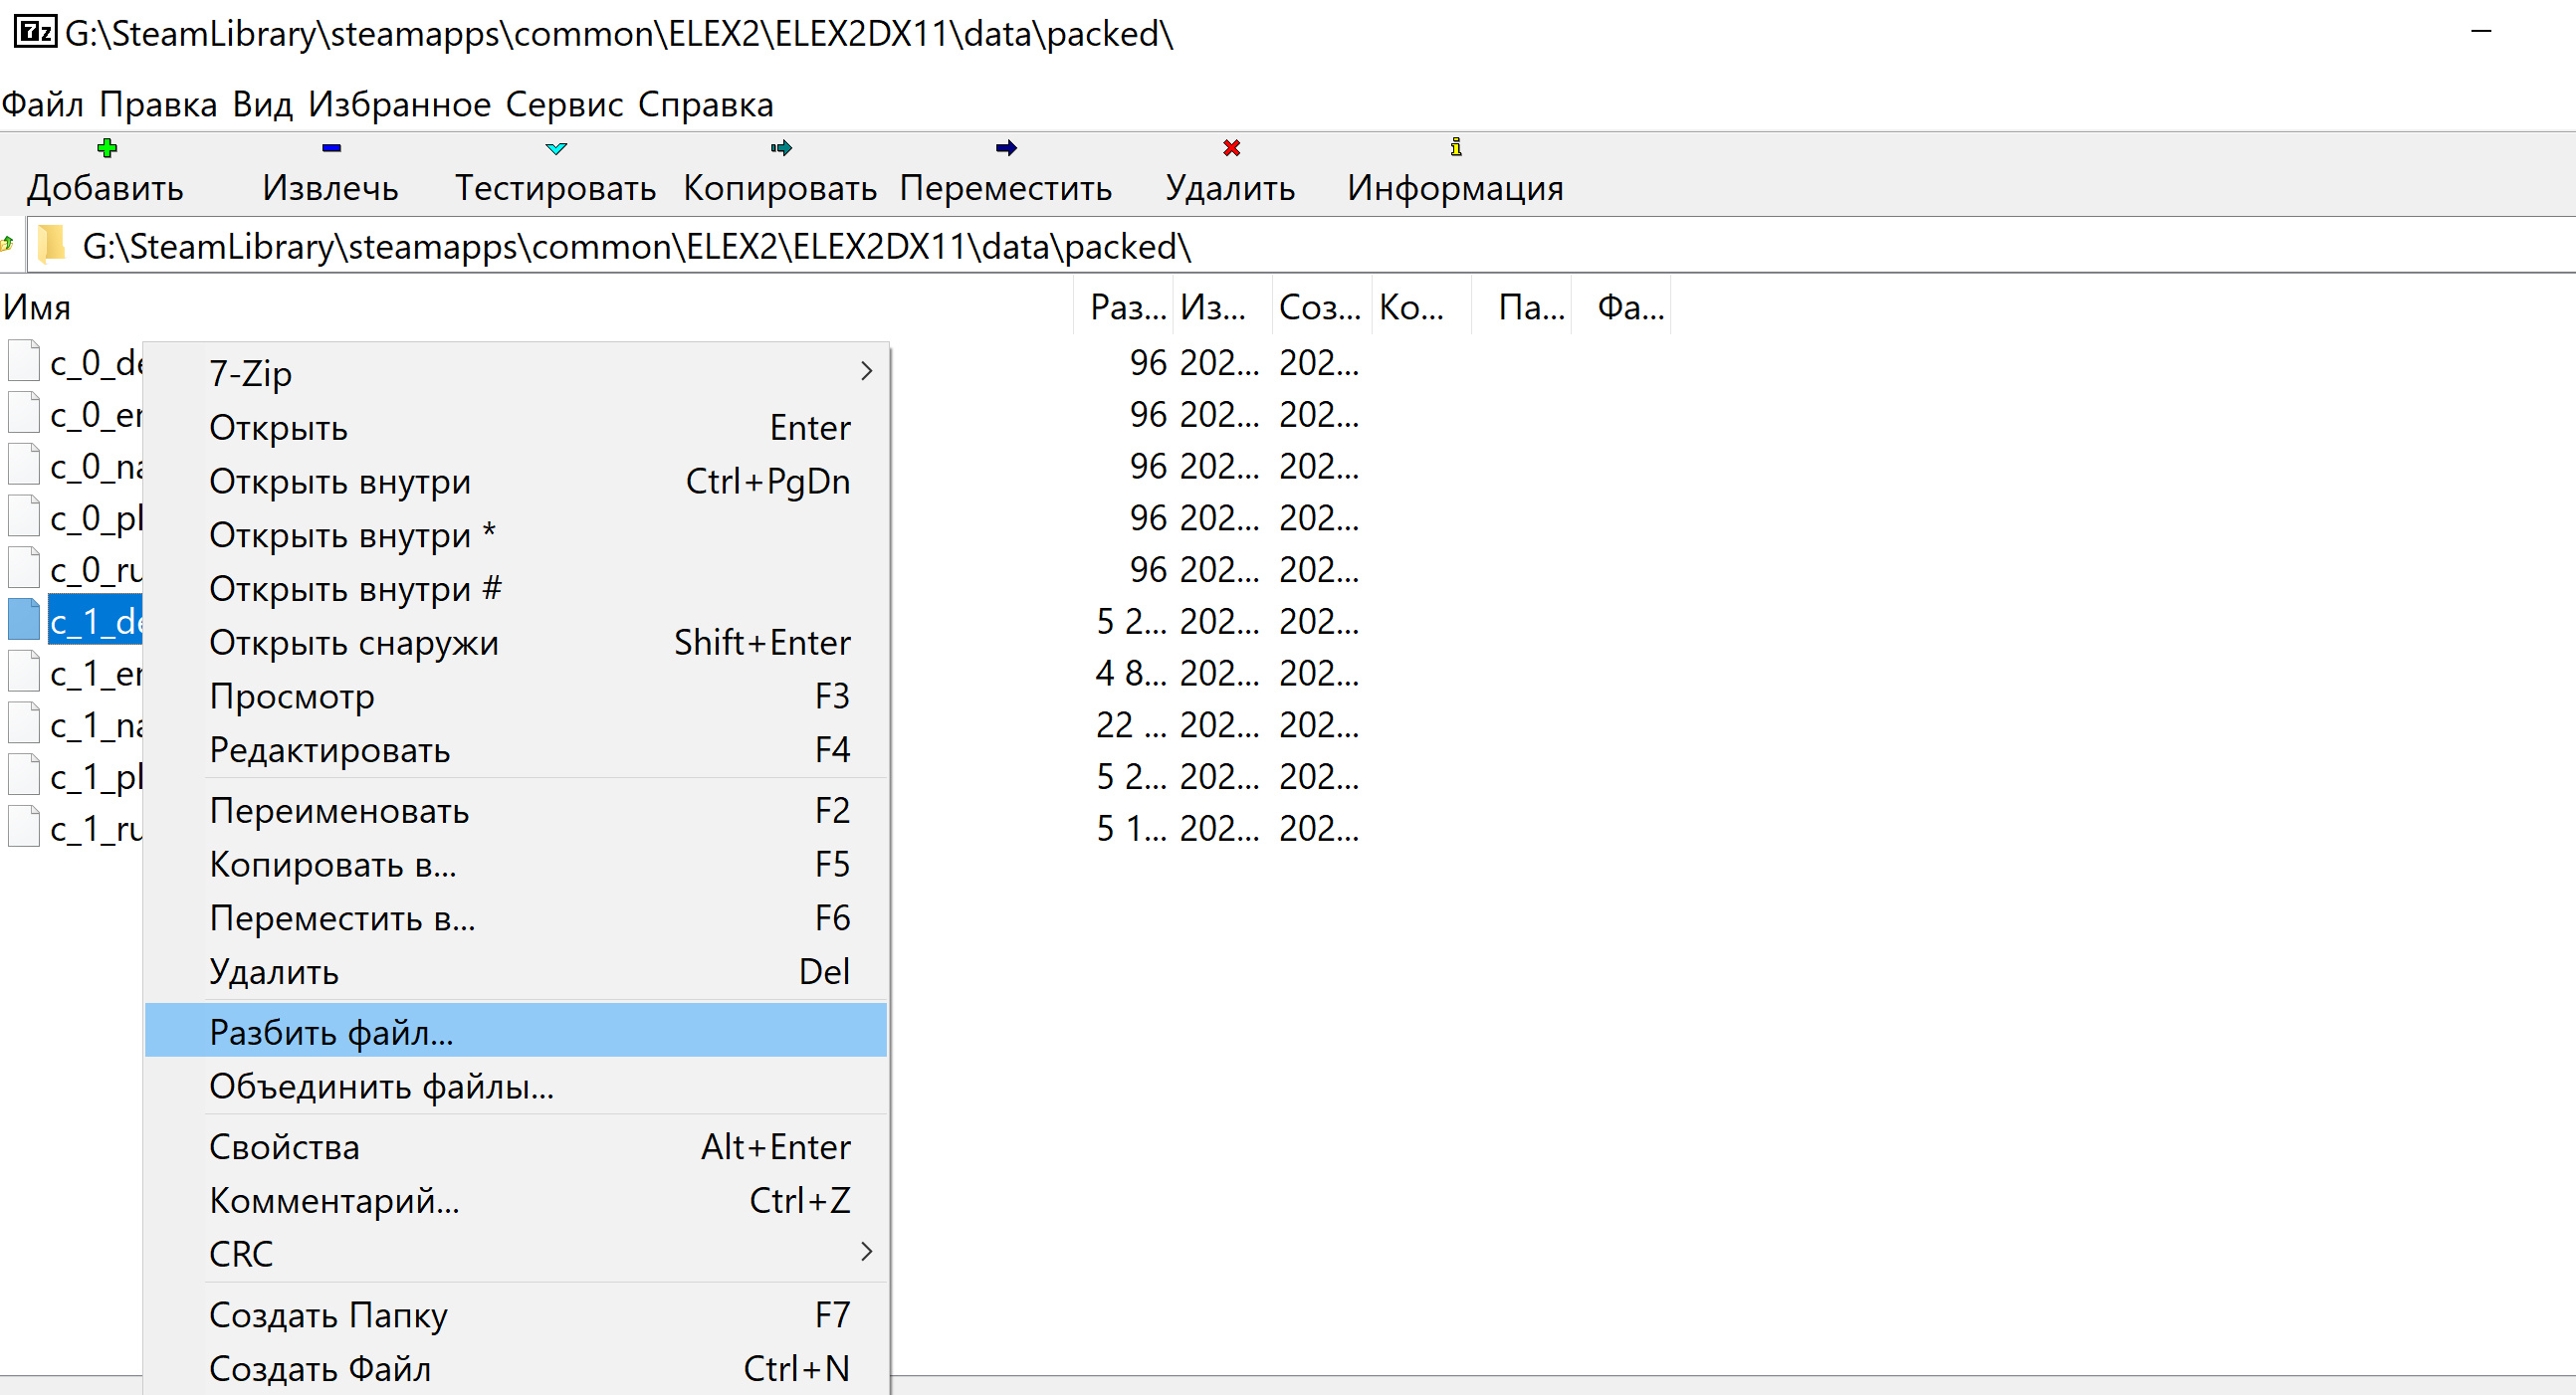Click the red X Delete icon

click(1231, 148)
